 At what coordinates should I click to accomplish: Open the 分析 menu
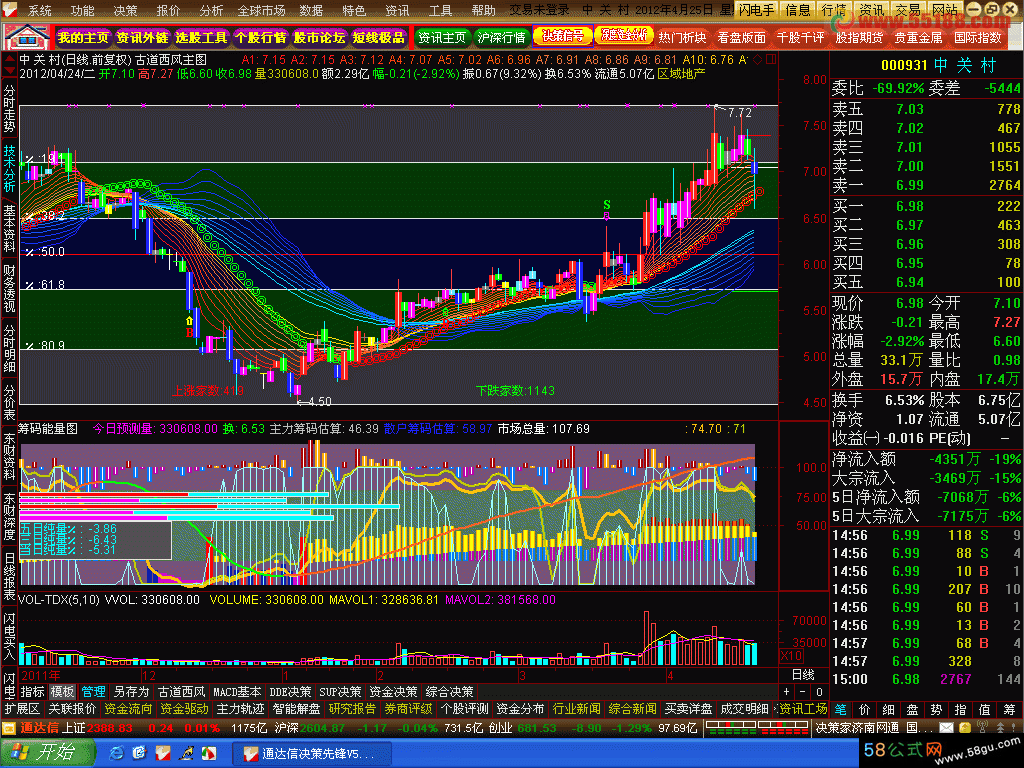pos(211,10)
